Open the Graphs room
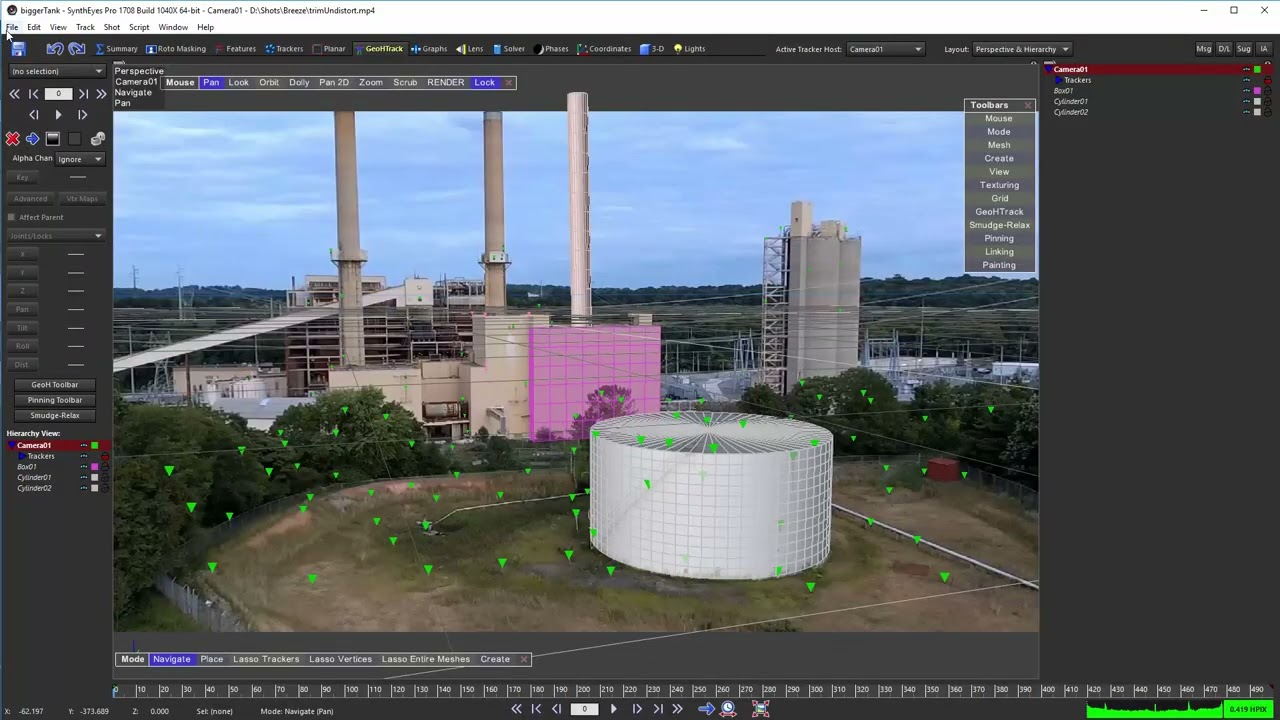Viewport: 1280px width, 720px height. (x=429, y=49)
